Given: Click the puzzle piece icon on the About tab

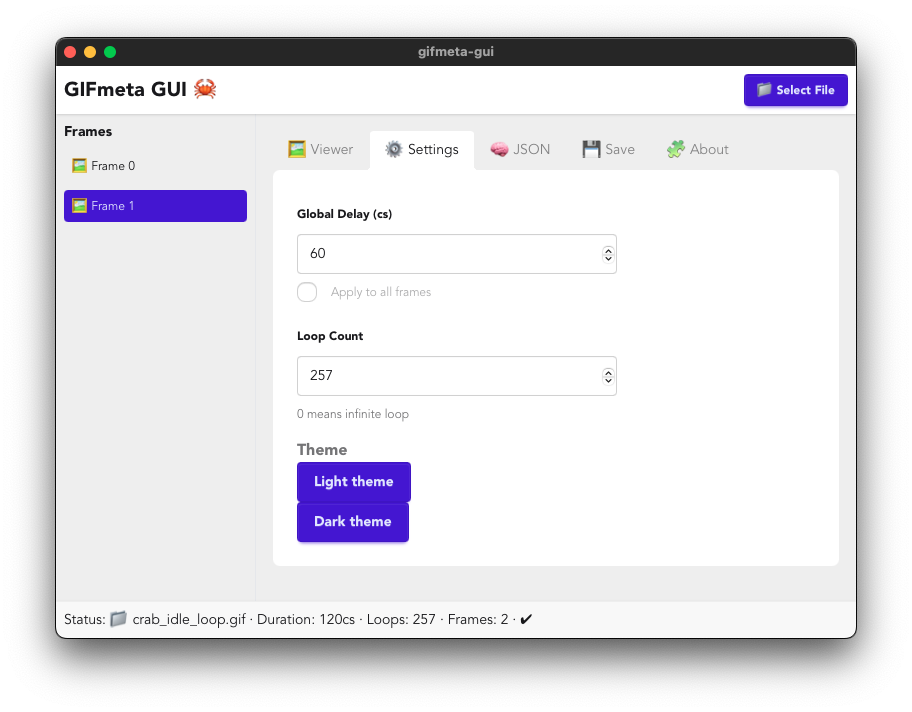Looking at the screenshot, I should pos(674,148).
